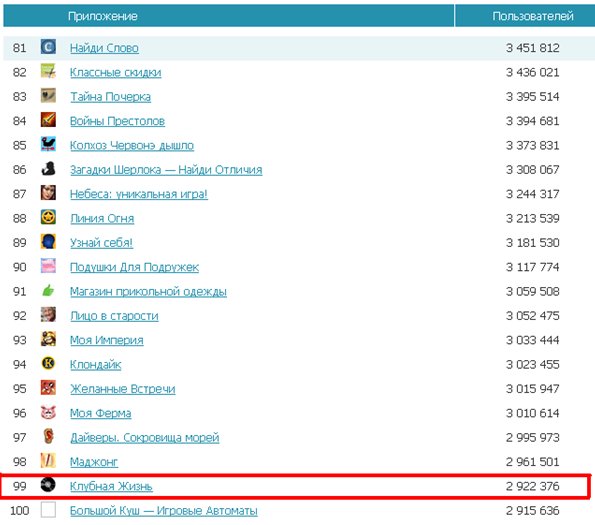Image resolution: width=595 pixels, height=525 pixels.
Task: Click the Моя Ферма pig icon
Action: (48, 412)
